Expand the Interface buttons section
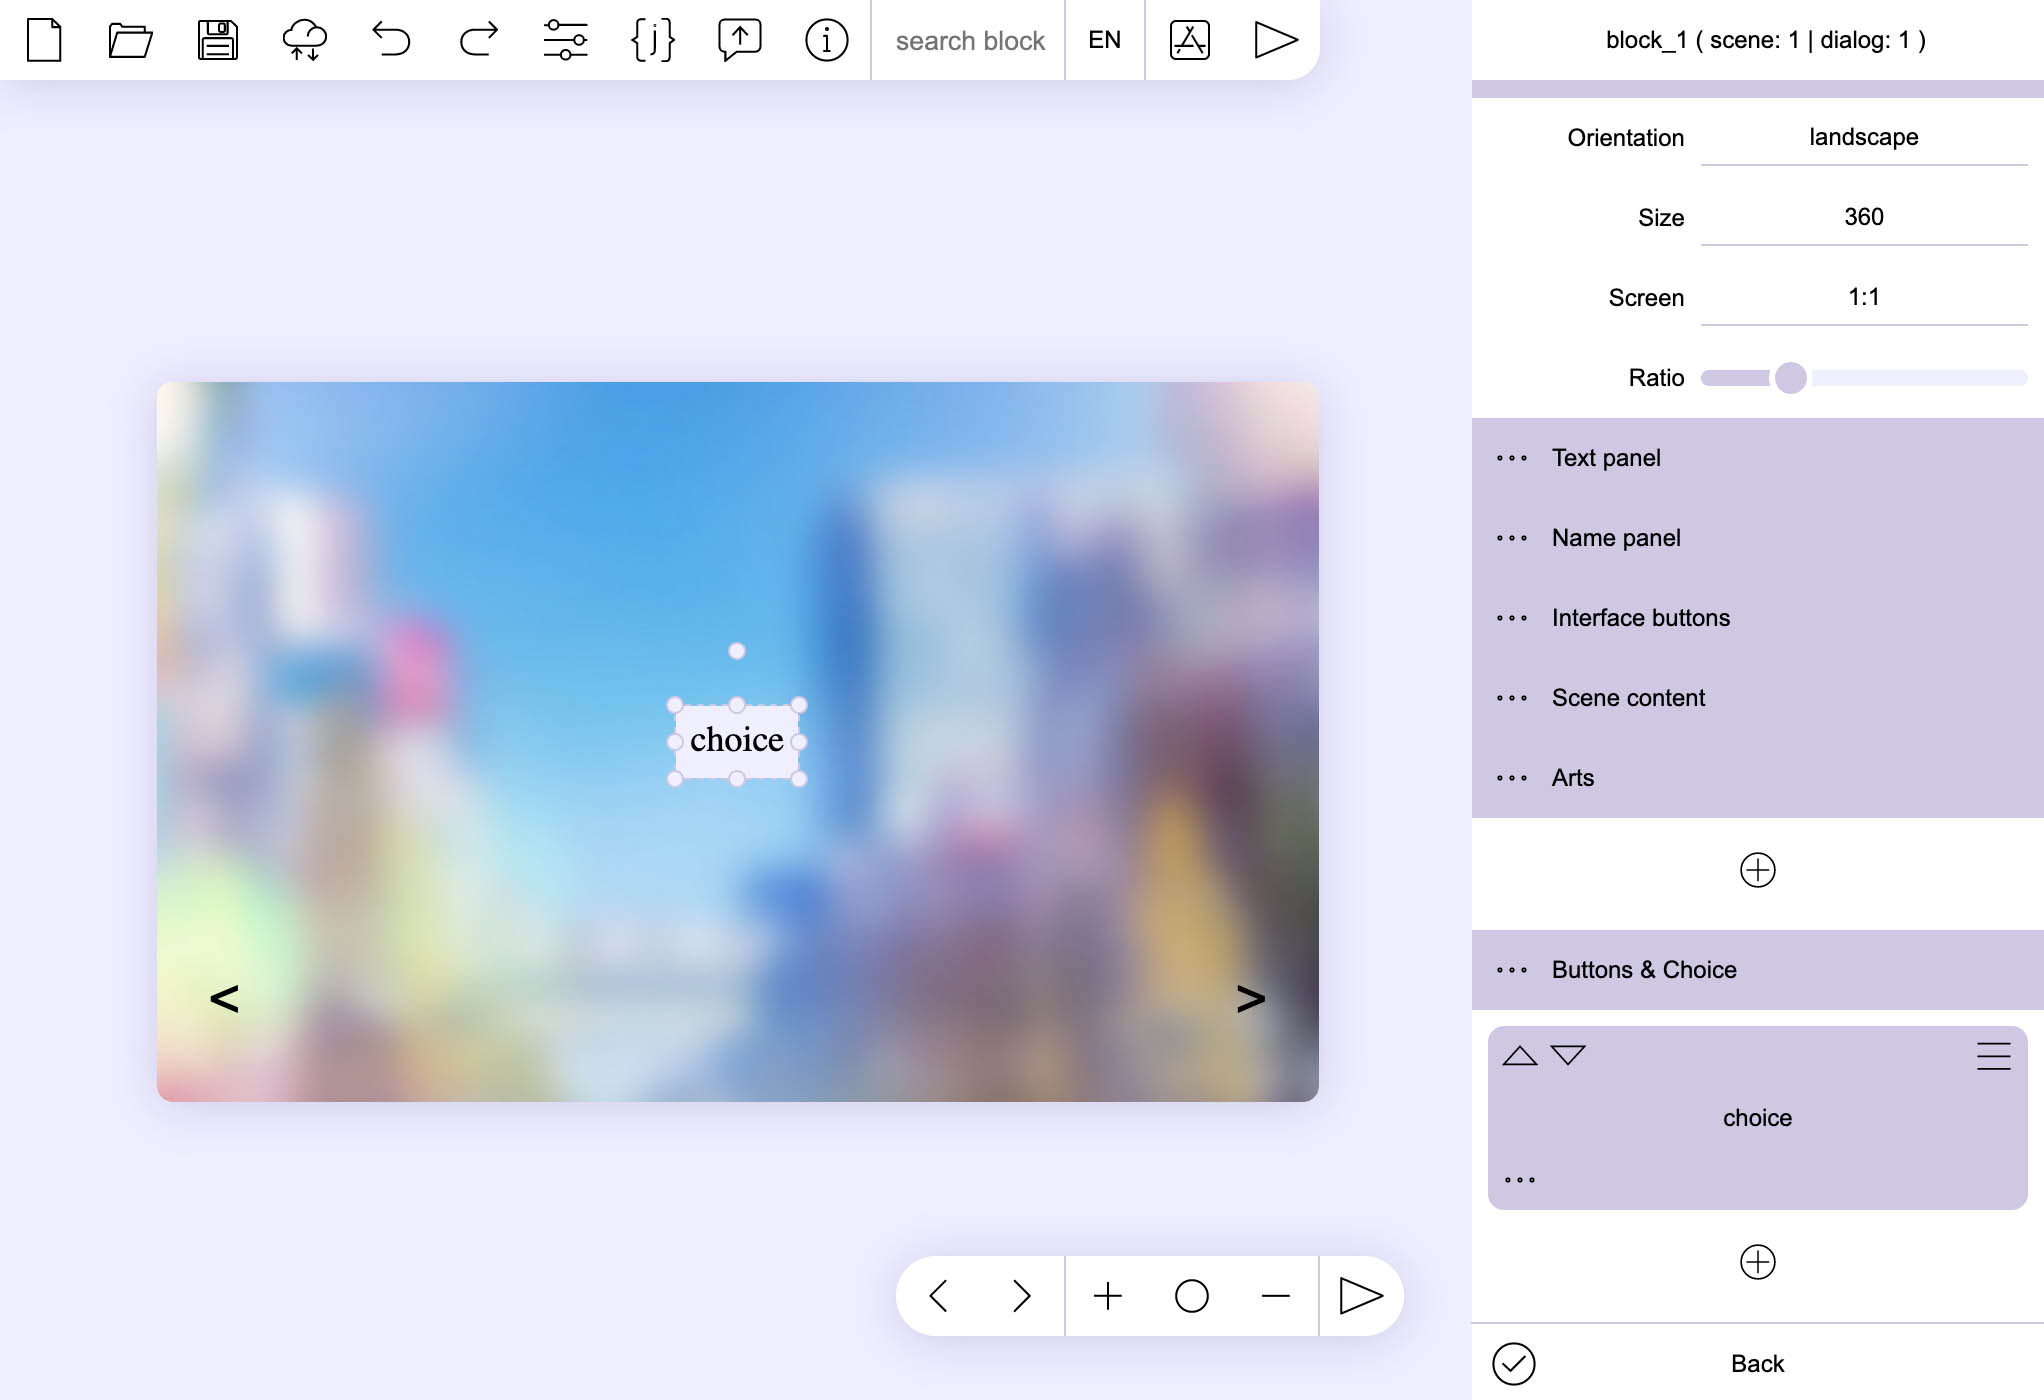 (1640, 618)
